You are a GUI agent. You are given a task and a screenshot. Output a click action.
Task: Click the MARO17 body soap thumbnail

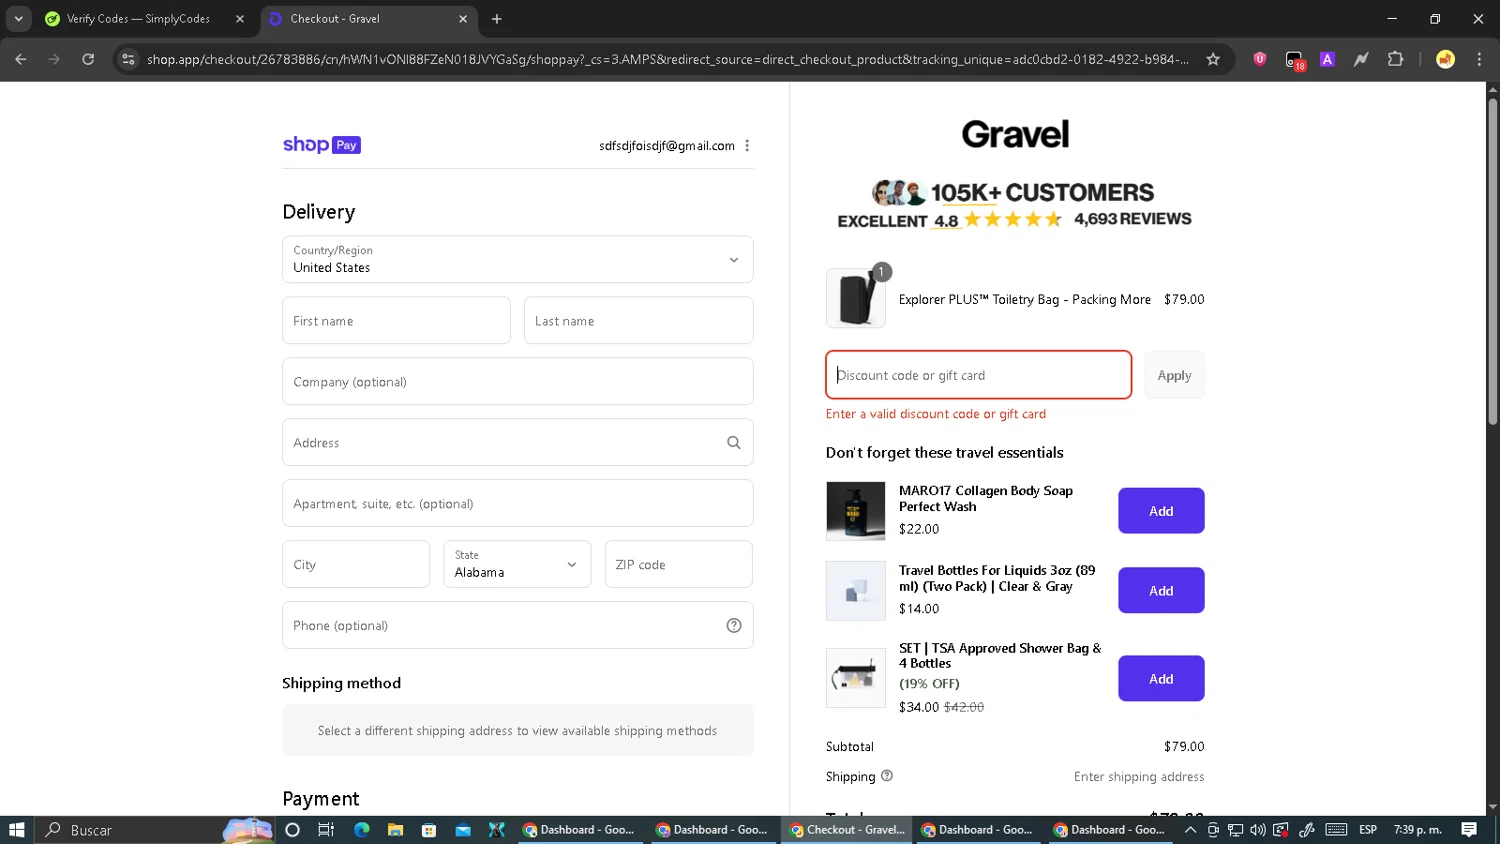pyautogui.click(x=856, y=511)
